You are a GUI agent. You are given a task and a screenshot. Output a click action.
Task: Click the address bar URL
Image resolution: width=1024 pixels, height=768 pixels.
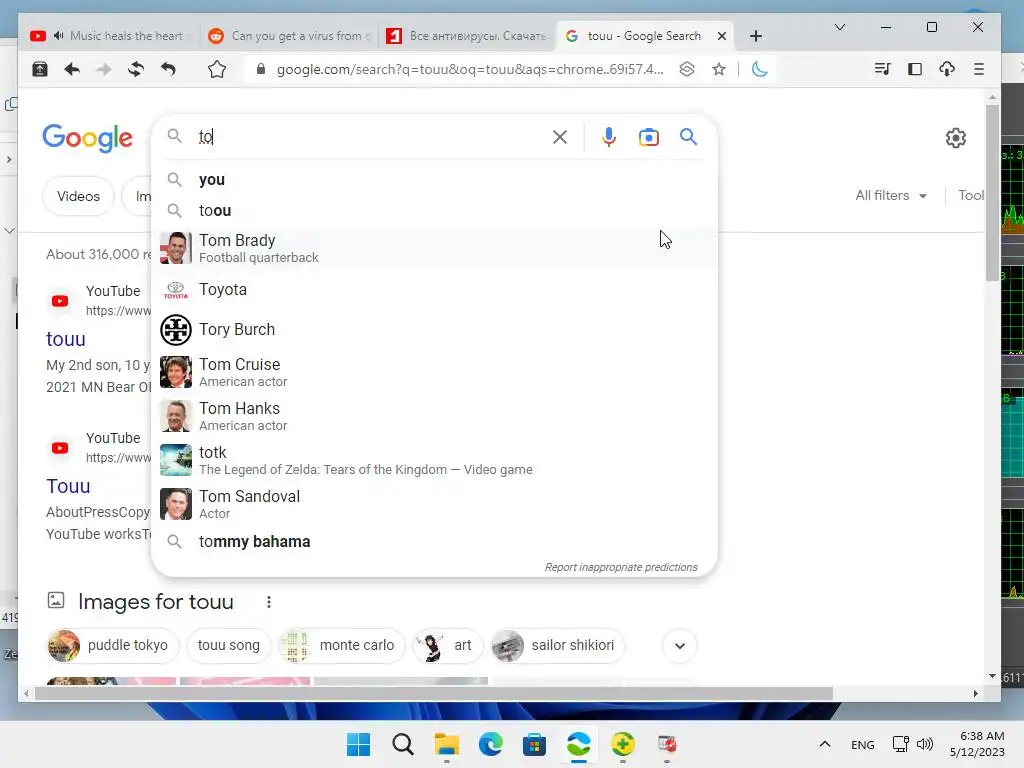coord(470,69)
